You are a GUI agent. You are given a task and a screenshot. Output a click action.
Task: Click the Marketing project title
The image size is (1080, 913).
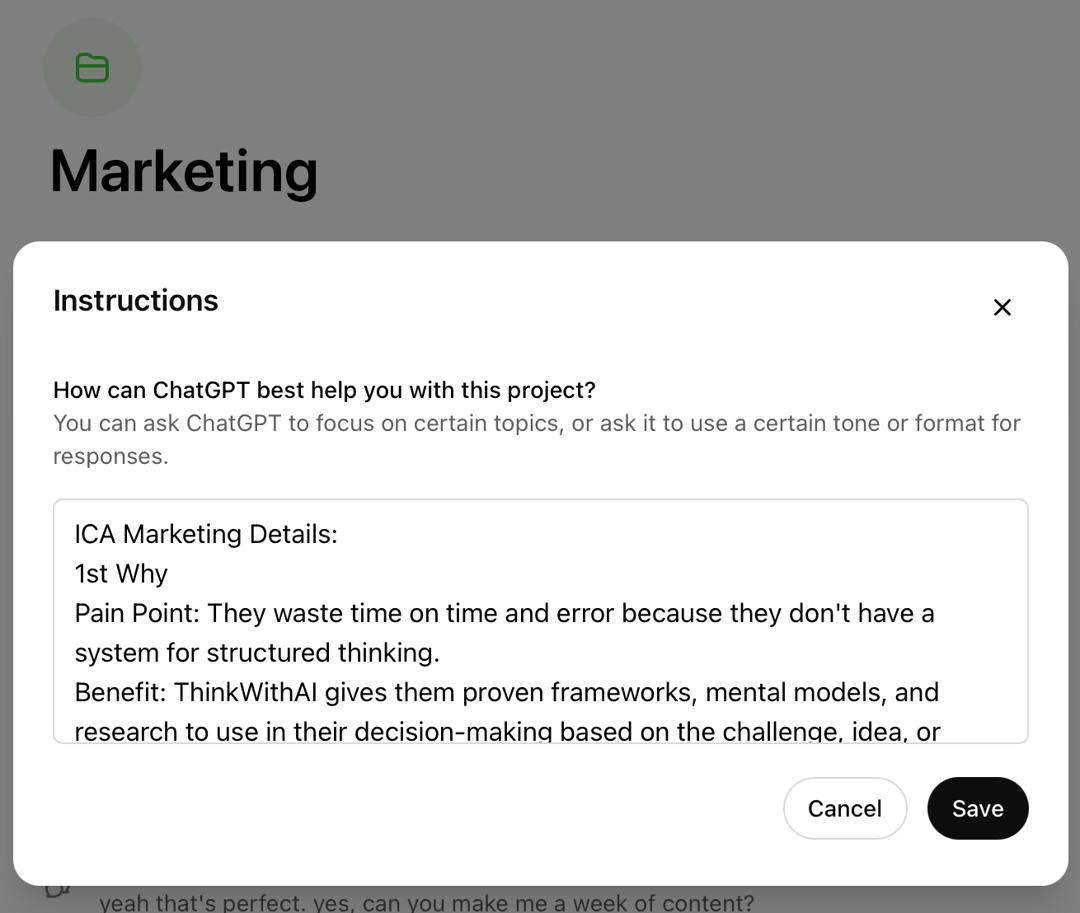tap(184, 171)
